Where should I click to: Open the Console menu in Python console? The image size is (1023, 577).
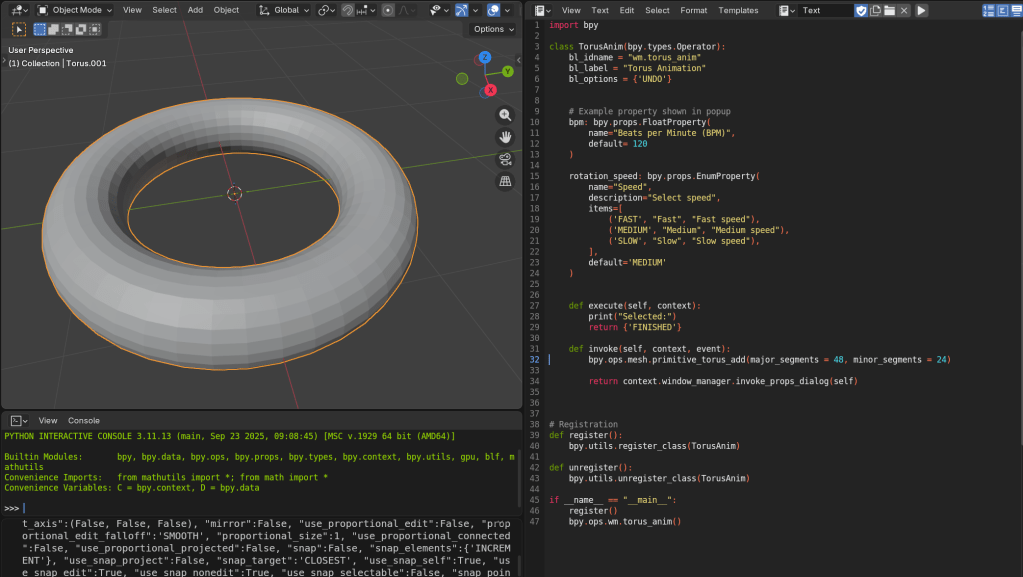(84, 421)
